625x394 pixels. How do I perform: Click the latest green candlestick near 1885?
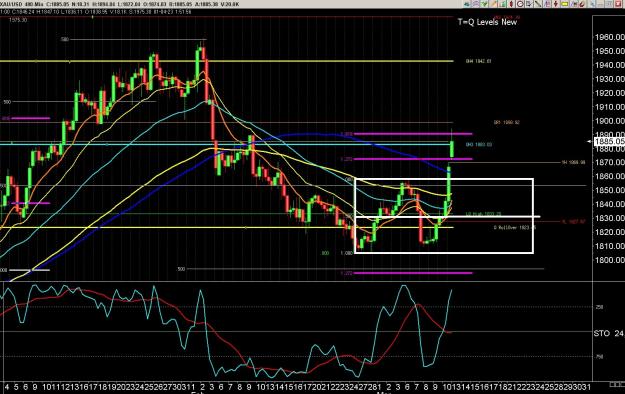point(452,149)
